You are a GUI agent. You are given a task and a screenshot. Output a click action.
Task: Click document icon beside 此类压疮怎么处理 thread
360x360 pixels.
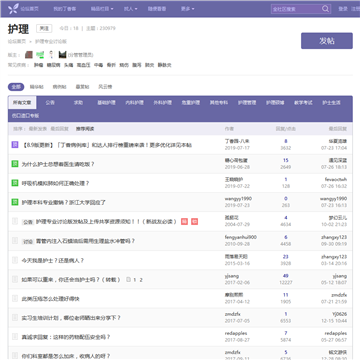(x=15, y=298)
